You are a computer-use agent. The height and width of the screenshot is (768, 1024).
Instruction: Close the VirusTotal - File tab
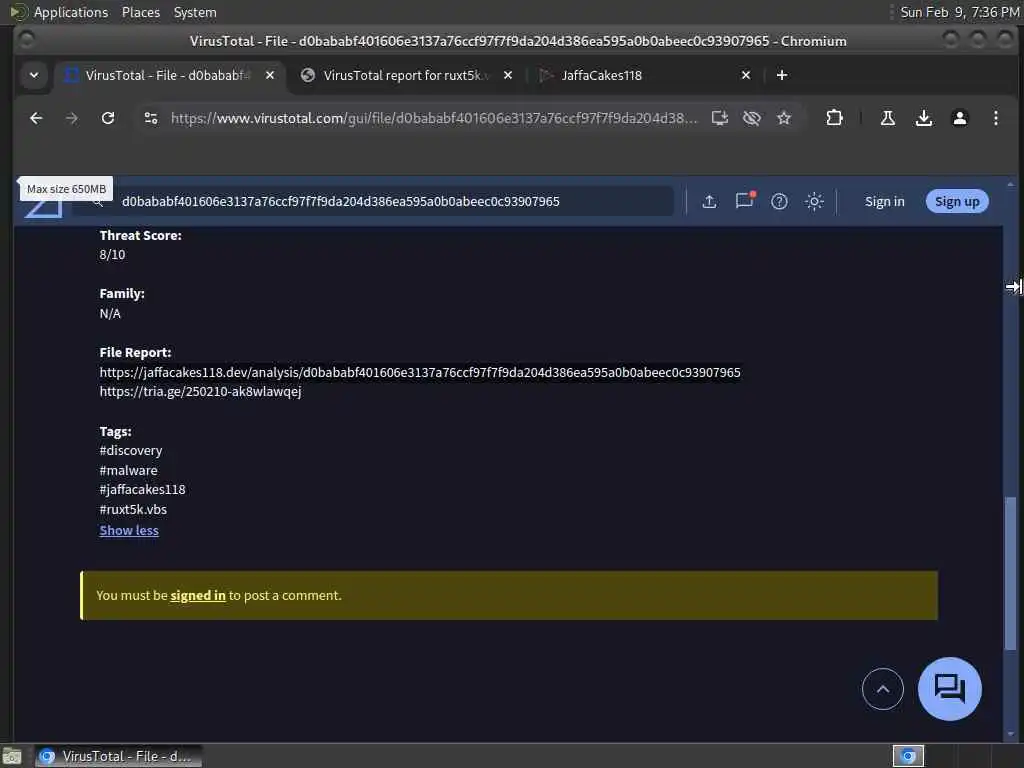[x=270, y=75]
